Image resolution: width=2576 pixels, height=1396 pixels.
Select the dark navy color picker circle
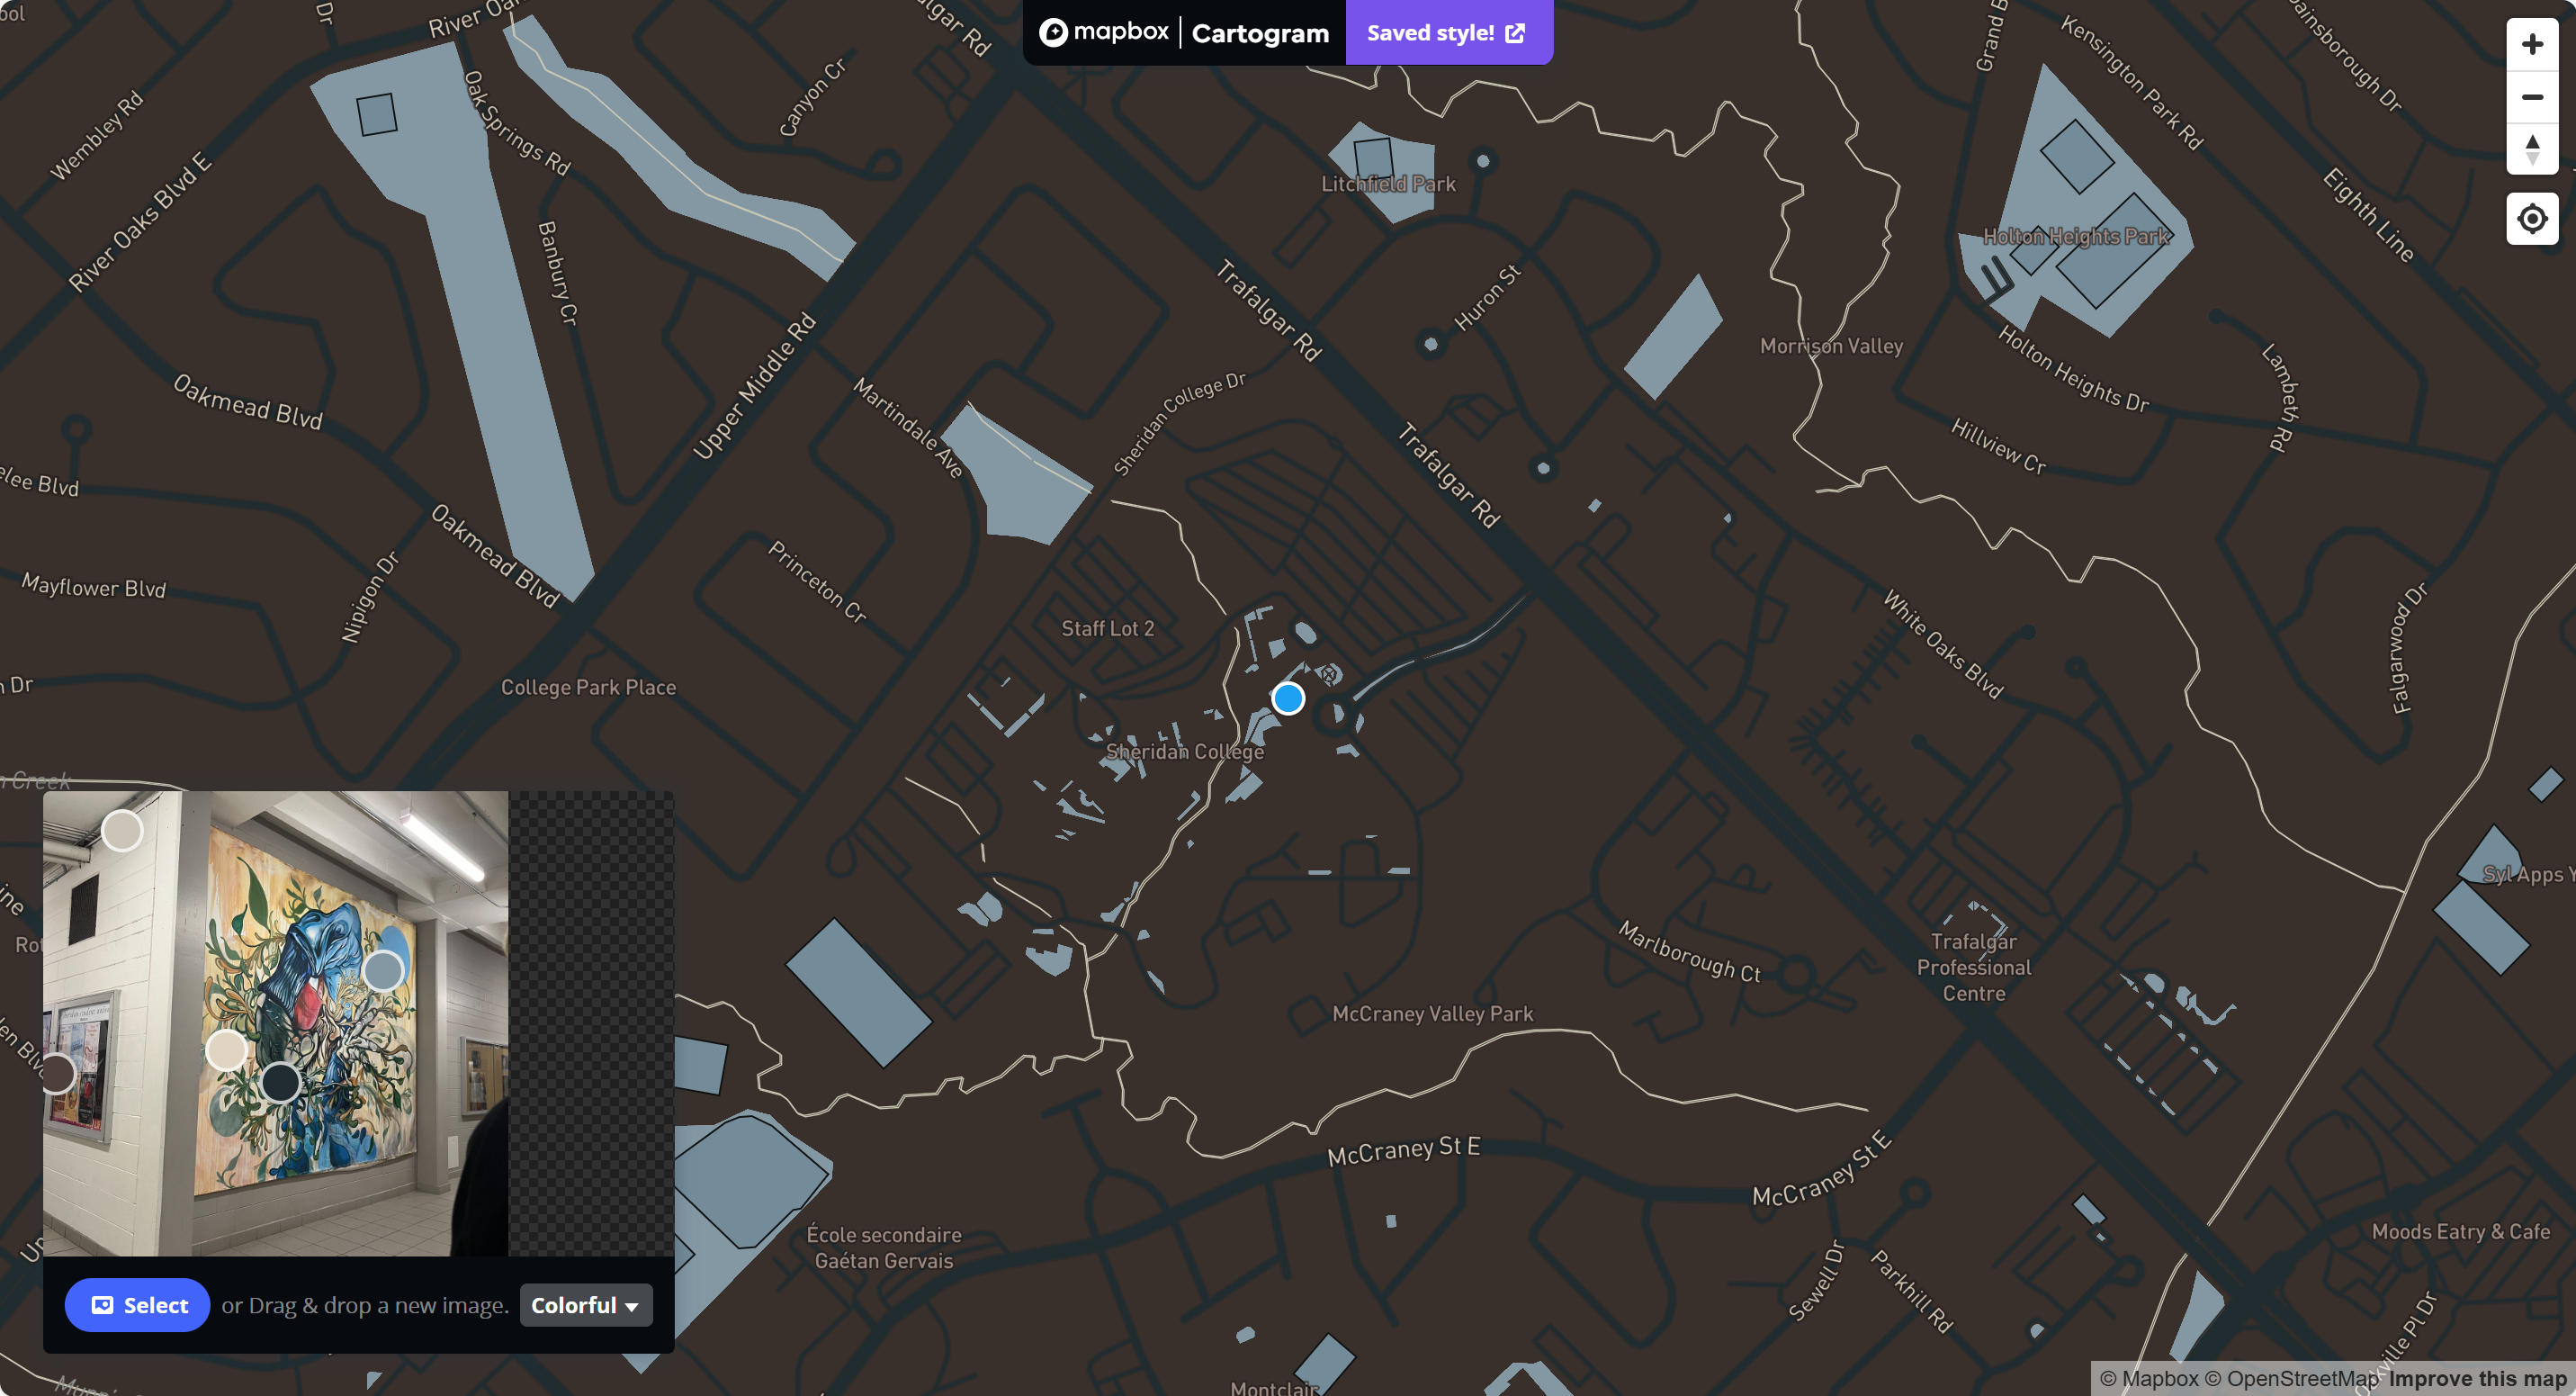tap(280, 1082)
